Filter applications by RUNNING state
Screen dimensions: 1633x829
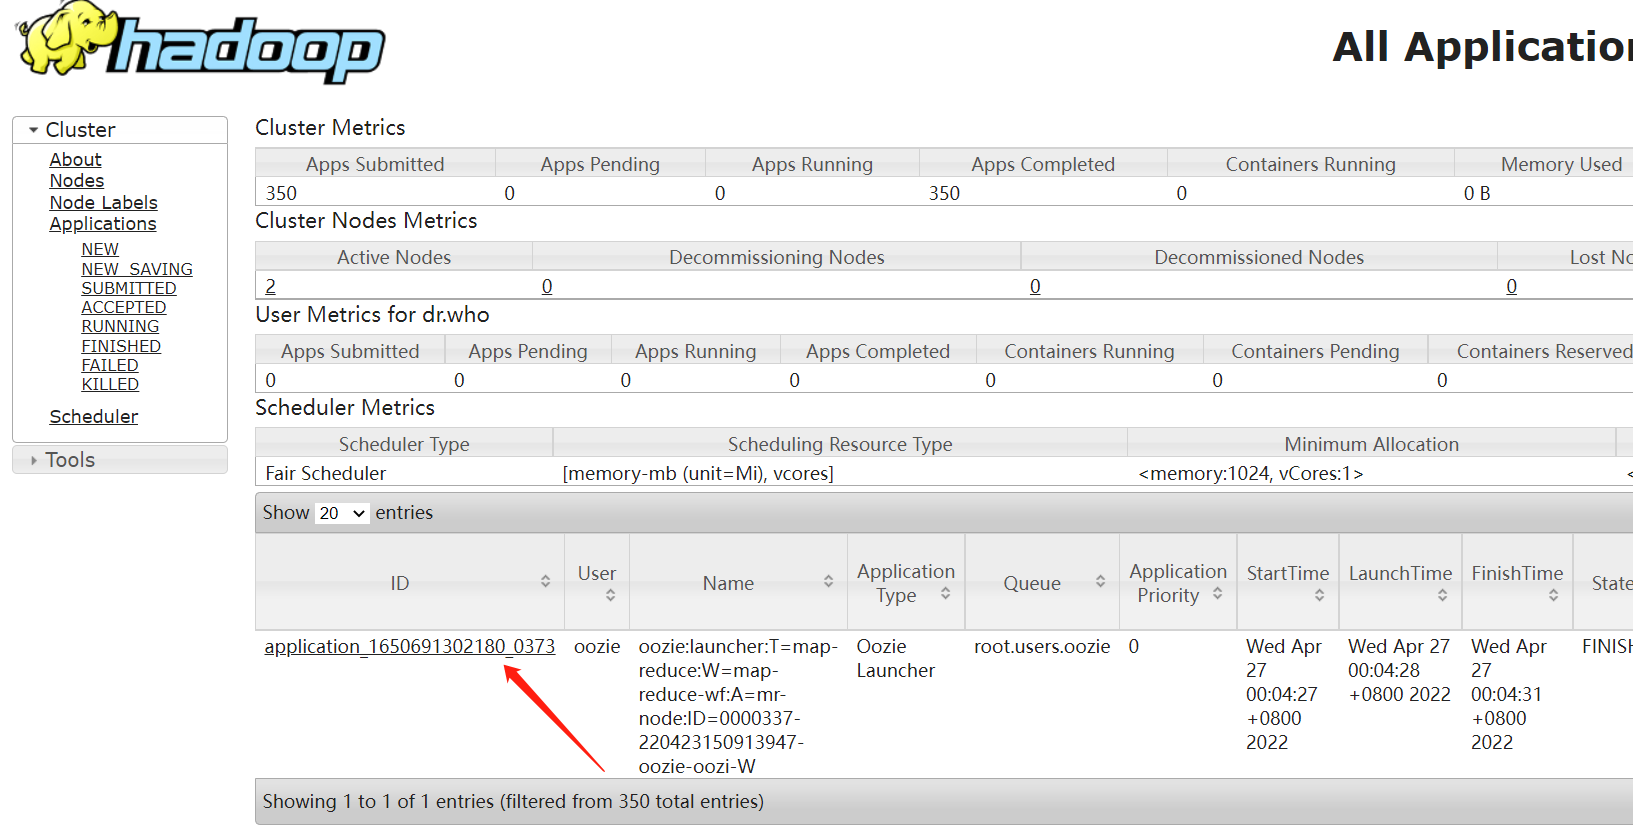(120, 326)
